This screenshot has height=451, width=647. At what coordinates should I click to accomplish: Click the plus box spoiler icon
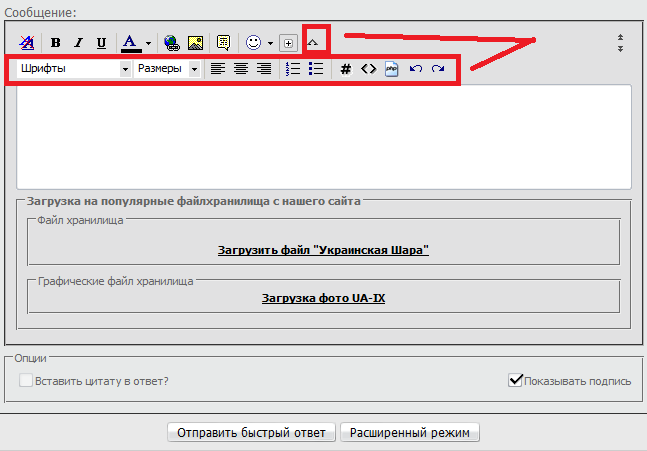click(288, 43)
